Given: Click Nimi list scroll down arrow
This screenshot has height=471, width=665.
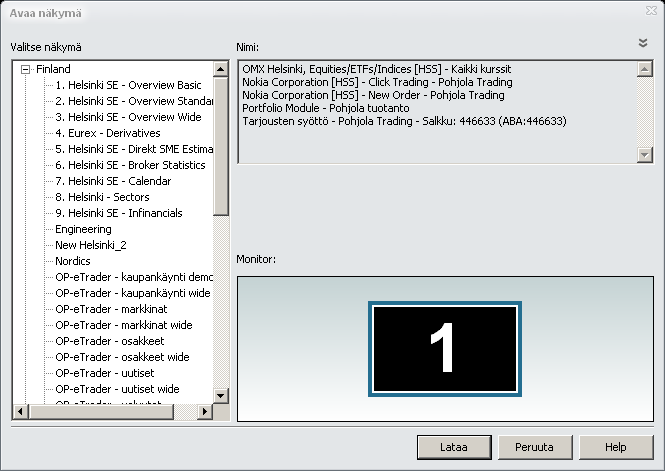Looking at the screenshot, I should (645, 155).
